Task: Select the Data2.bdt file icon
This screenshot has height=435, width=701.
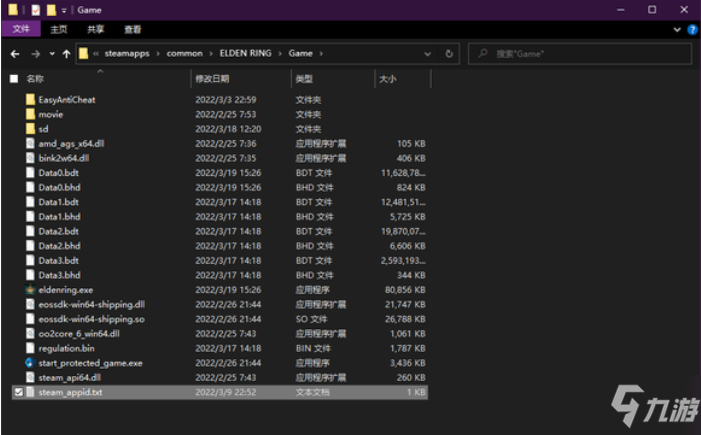Action: tap(30, 231)
